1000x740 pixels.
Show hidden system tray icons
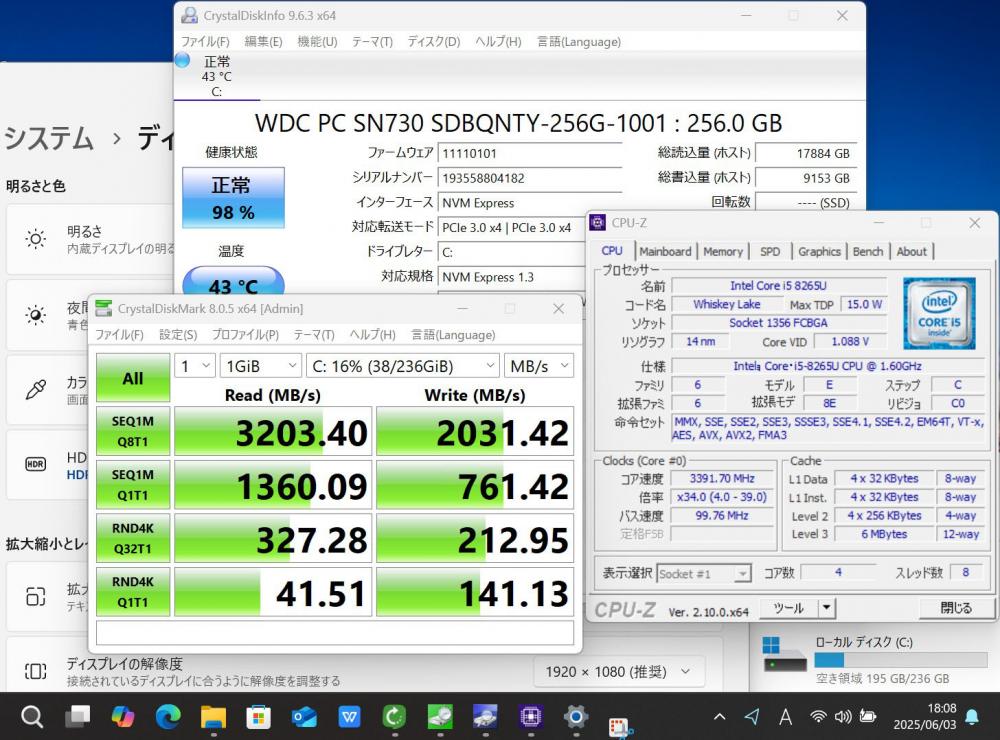pos(719,717)
